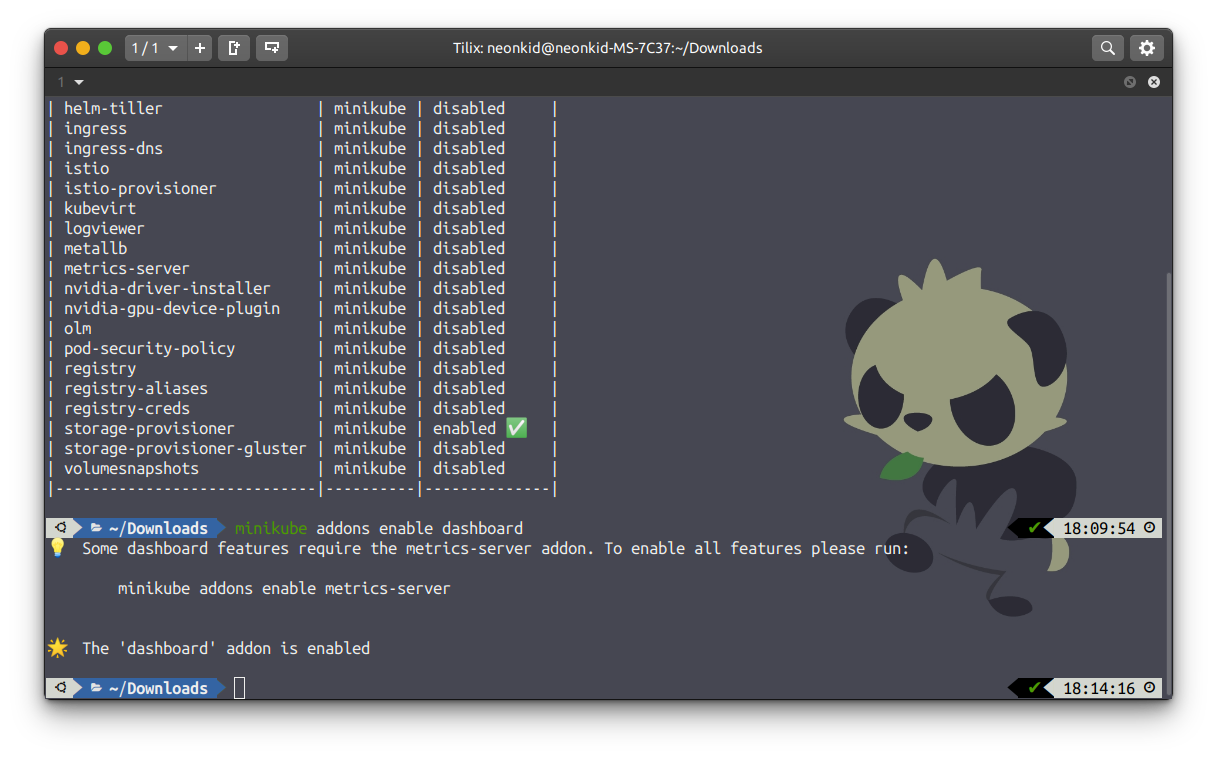Click metrics-server in the addons table
This screenshot has height=760, width=1217.
[x=127, y=268]
